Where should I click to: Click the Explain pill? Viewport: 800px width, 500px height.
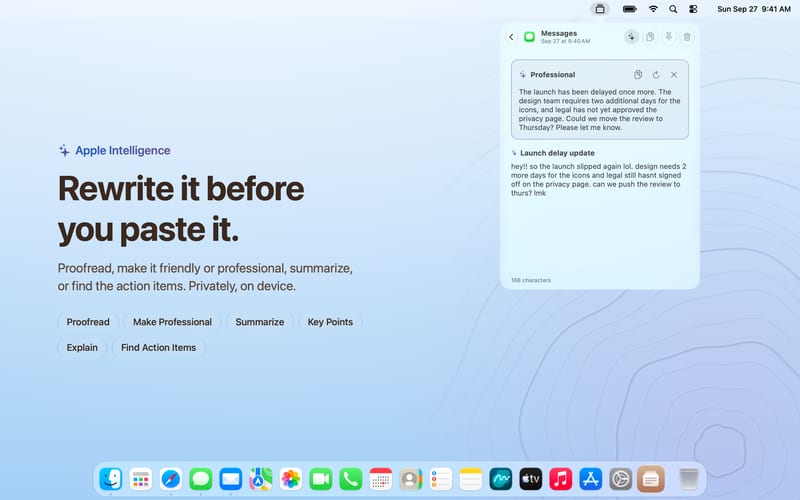[82, 347]
